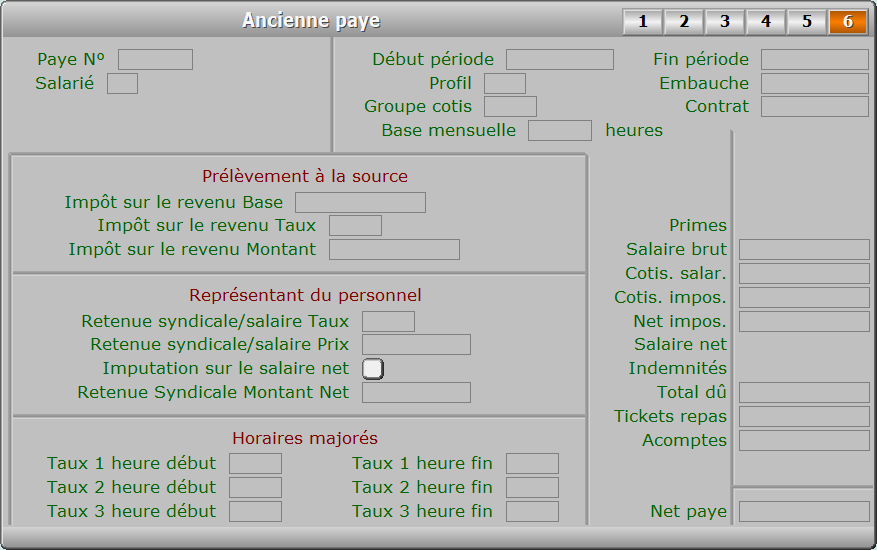Select the Fin période field
877x550 pixels.
tap(814, 59)
